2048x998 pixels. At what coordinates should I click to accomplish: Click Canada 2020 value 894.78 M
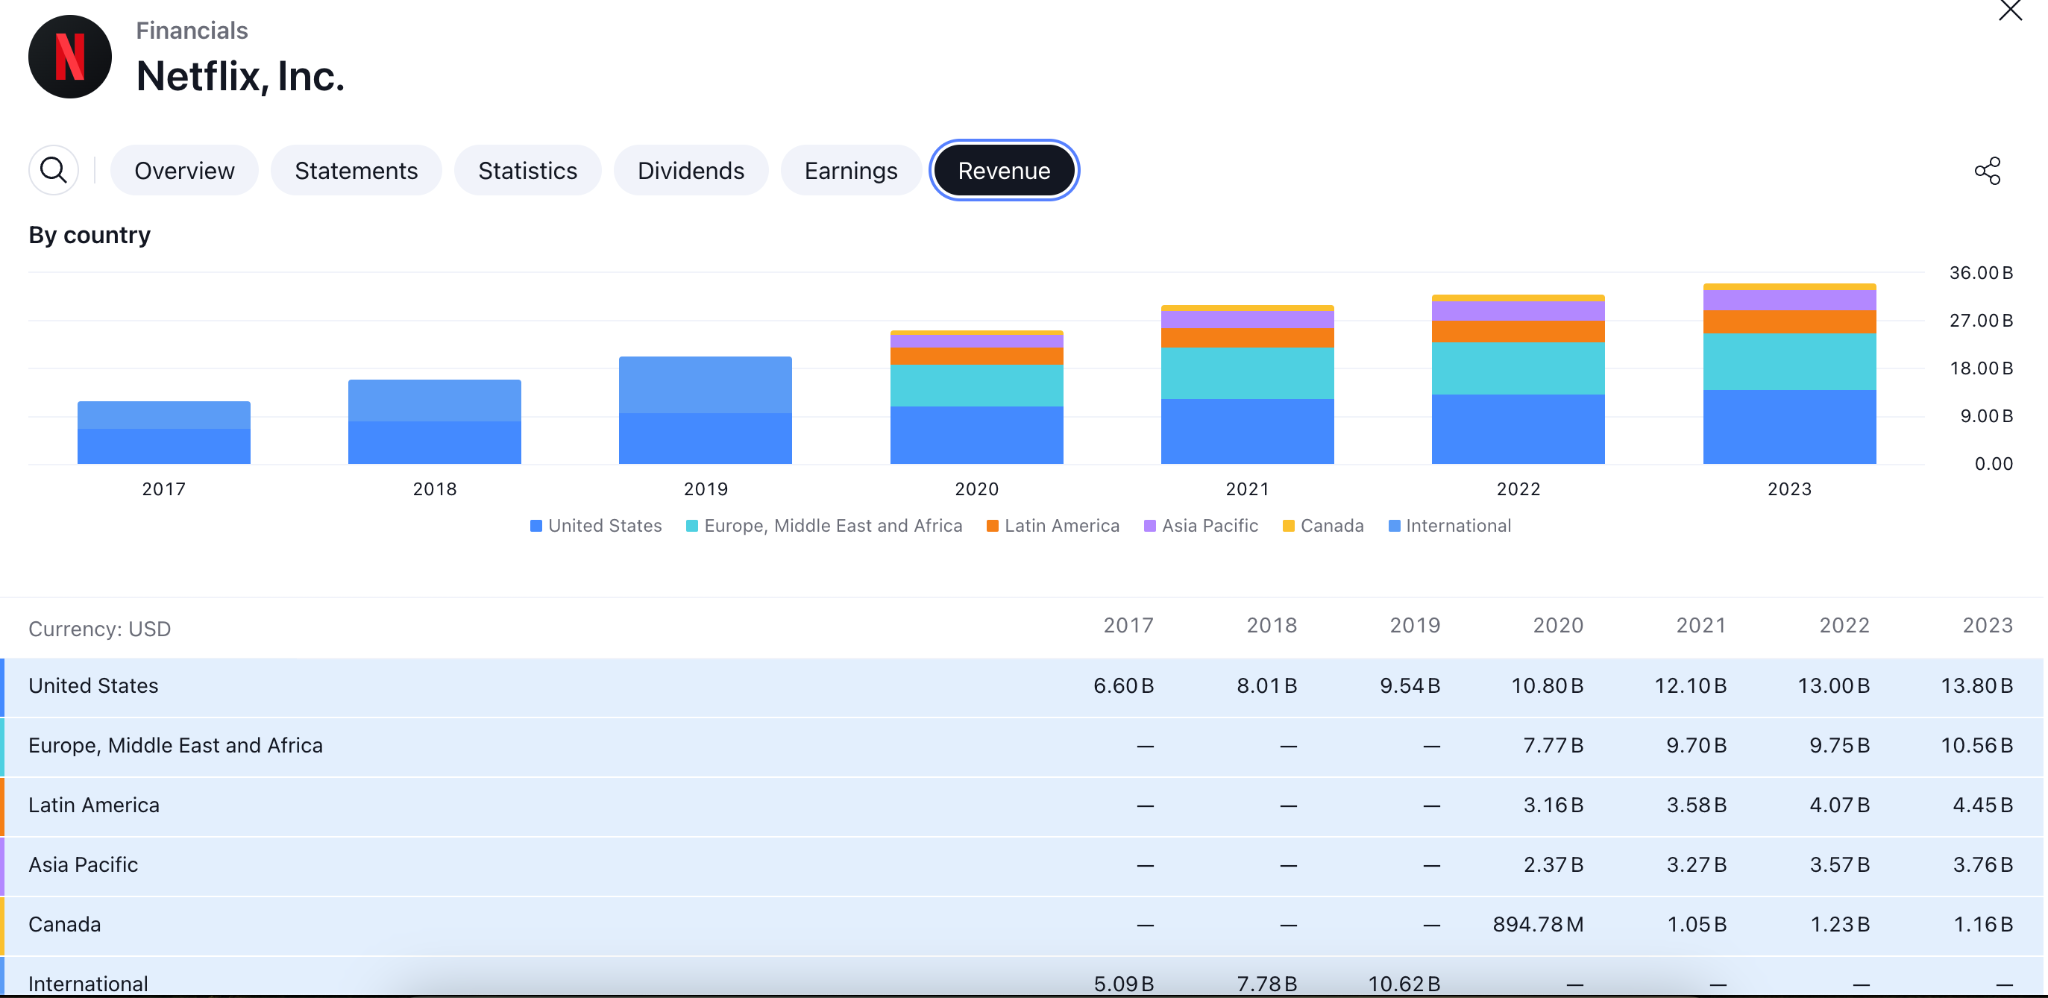click(x=1538, y=924)
